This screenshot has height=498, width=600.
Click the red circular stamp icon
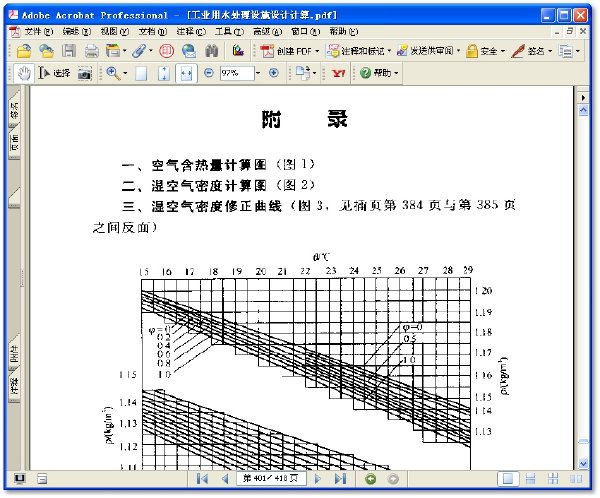pos(166,51)
